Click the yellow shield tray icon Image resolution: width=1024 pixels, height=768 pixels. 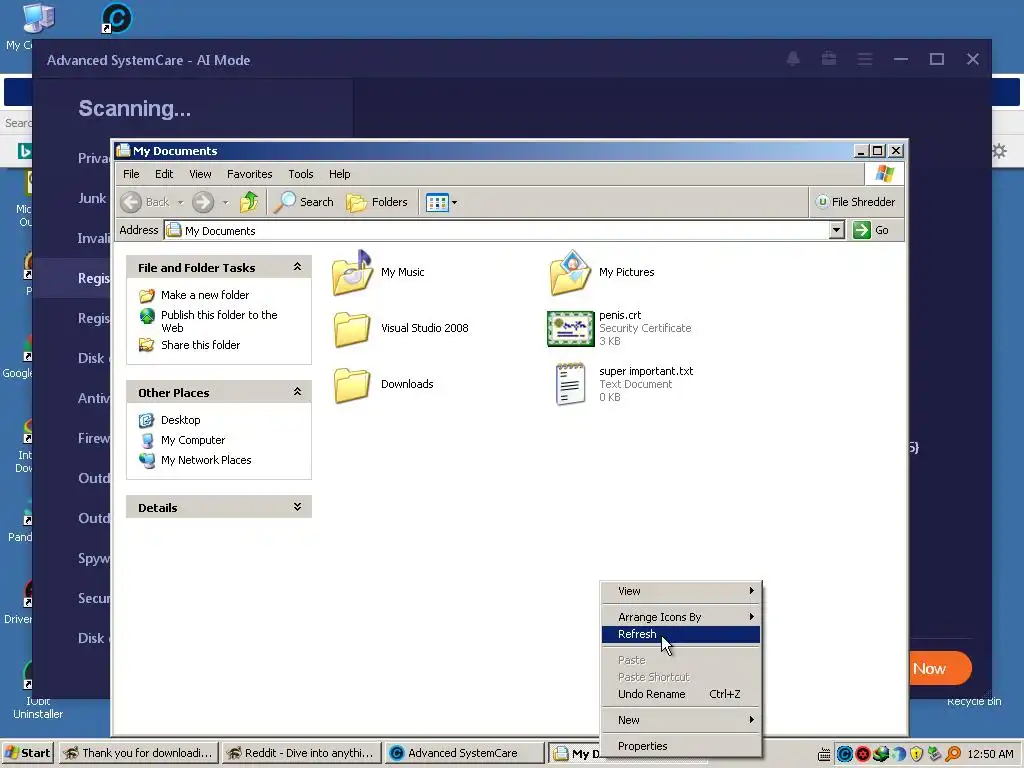[916, 754]
